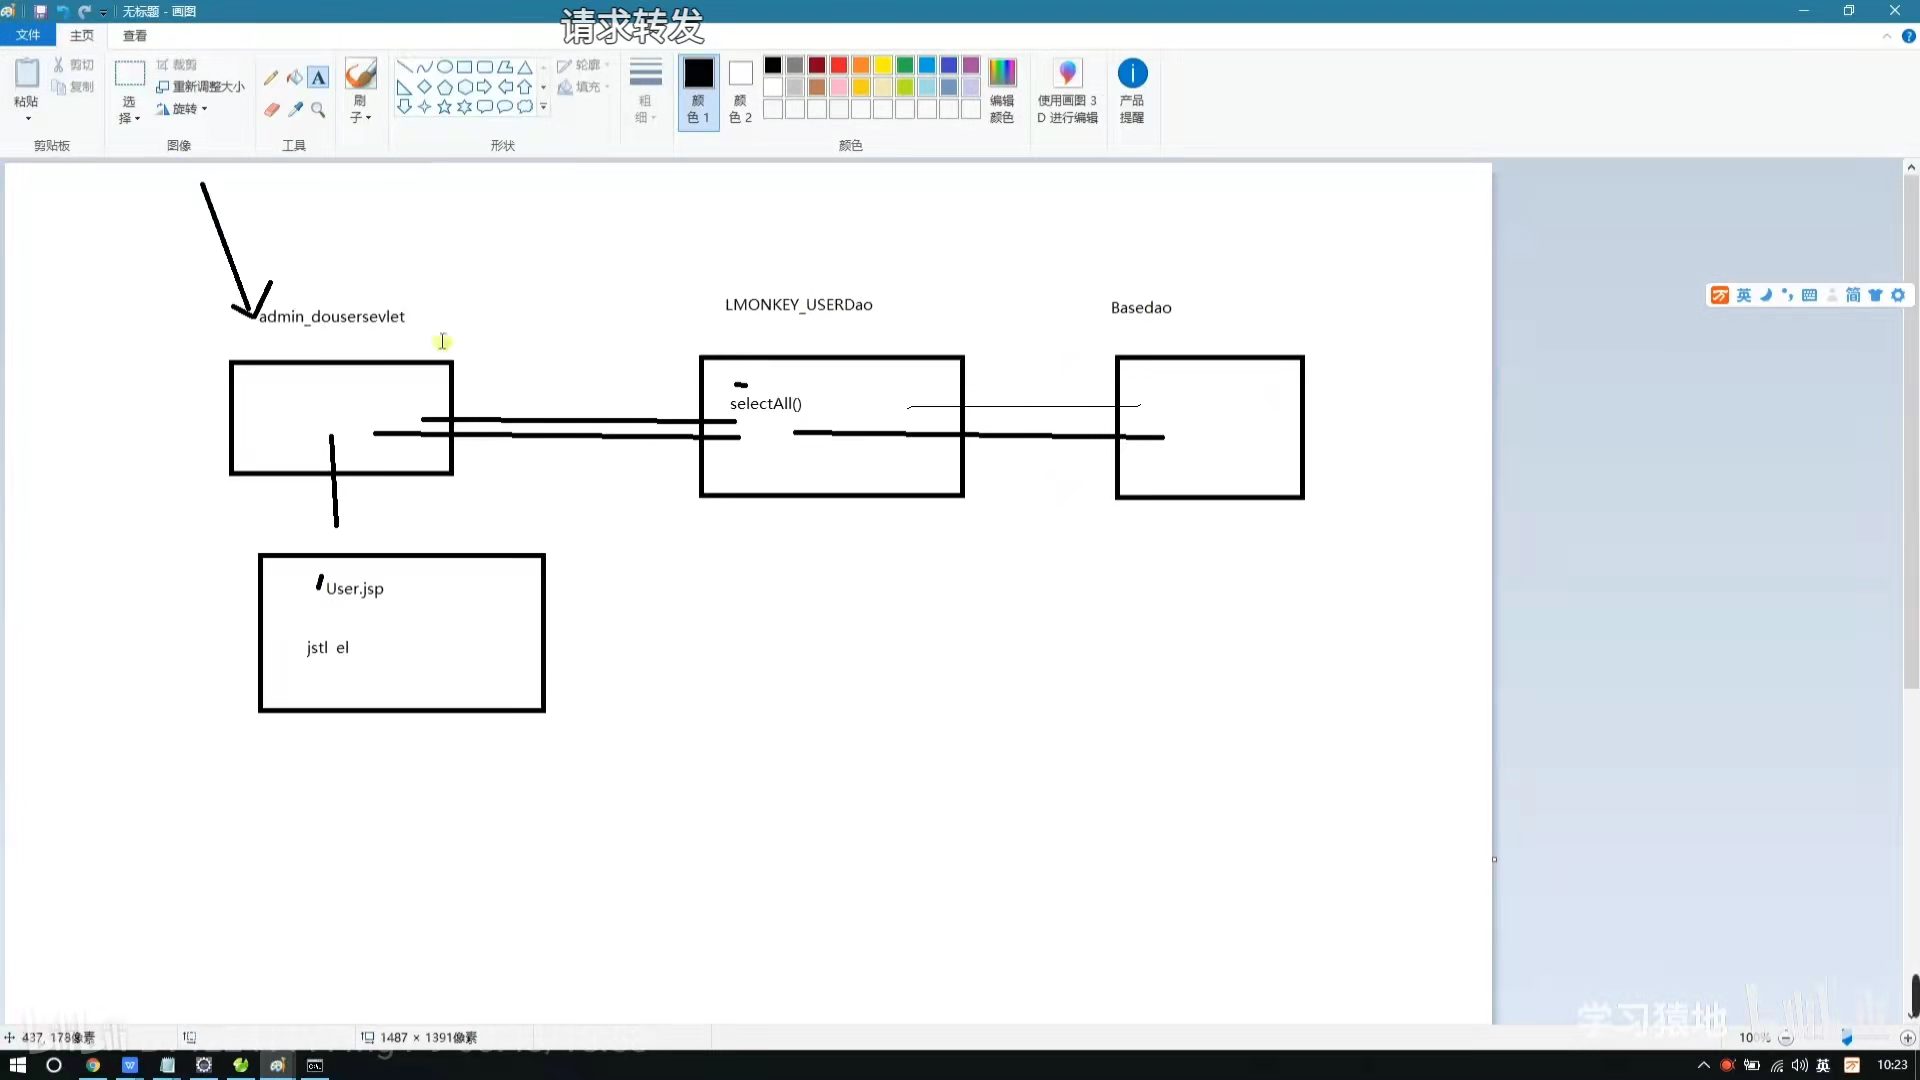Image resolution: width=1920 pixels, height=1080 pixels.
Task: Expand the shapes gallery more button
Action: tap(544, 107)
